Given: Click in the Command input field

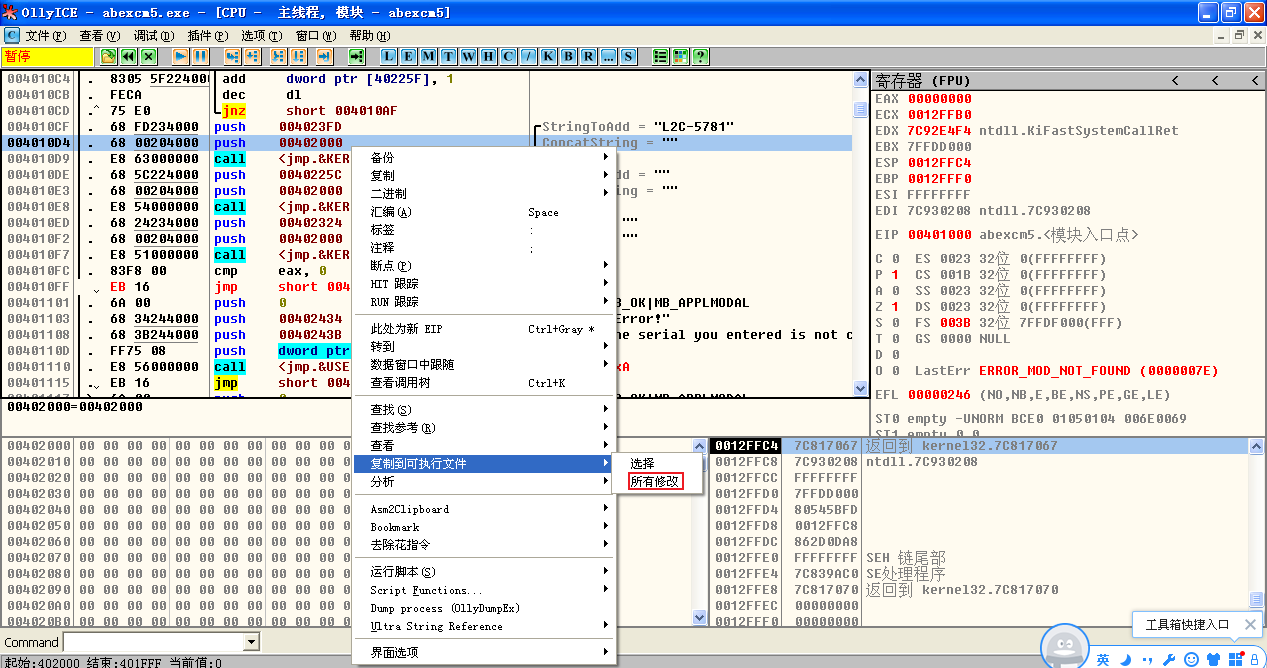Looking at the screenshot, I should click(153, 642).
